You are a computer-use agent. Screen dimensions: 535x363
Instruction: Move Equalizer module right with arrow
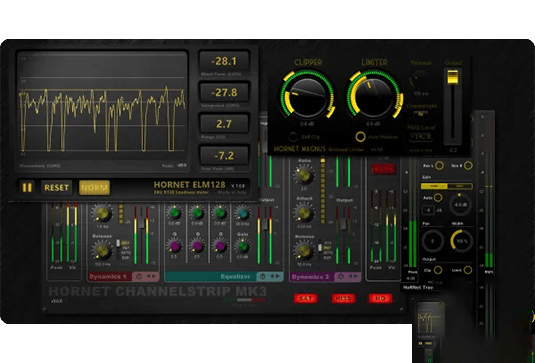coord(278,276)
